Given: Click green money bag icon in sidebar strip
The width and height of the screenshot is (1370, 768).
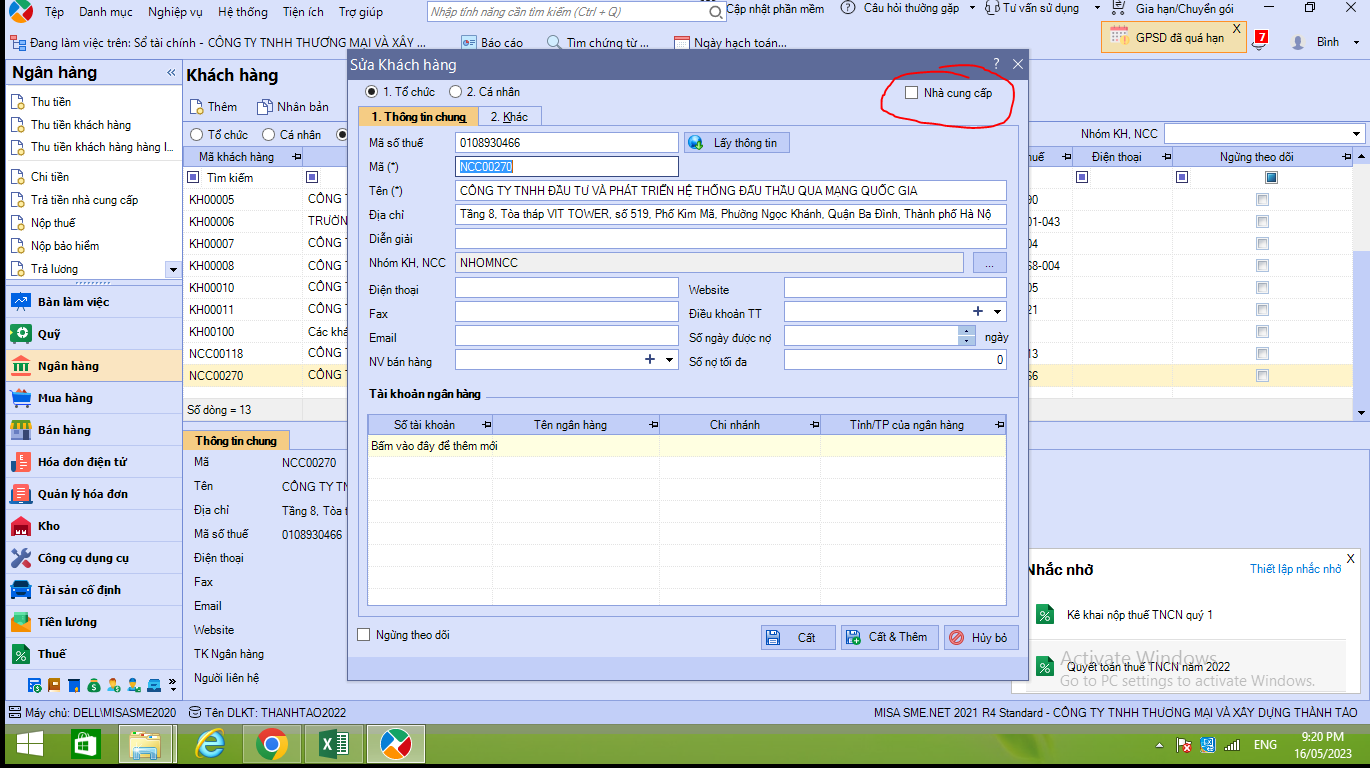Looking at the screenshot, I should point(94,685).
